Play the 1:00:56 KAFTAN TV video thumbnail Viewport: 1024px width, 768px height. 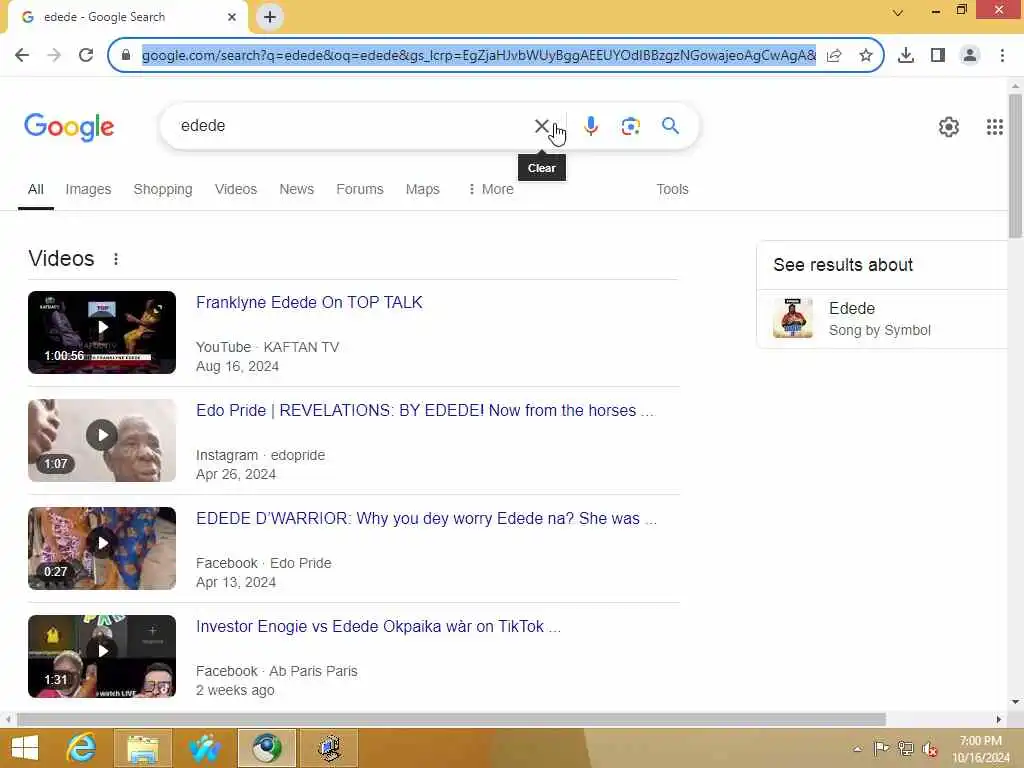[102, 332]
